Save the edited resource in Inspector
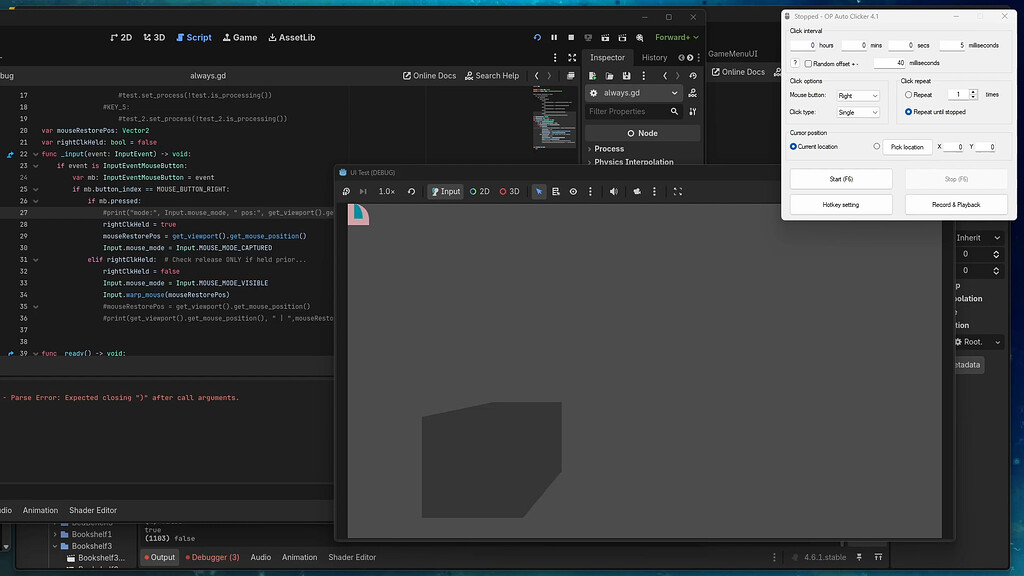Image resolution: width=1024 pixels, height=576 pixels. pos(626,76)
